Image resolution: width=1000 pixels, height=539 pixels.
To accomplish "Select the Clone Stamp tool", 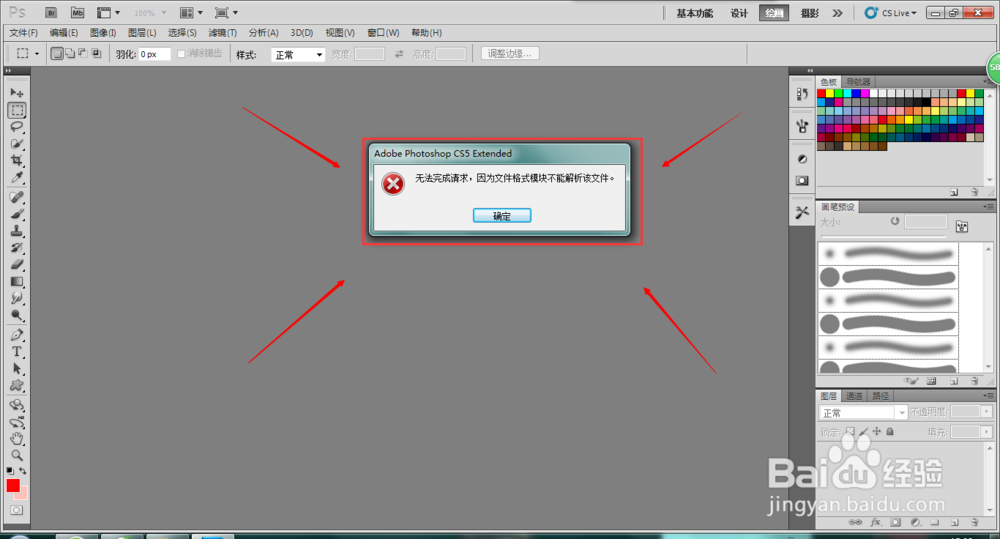I will (x=17, y=231).
